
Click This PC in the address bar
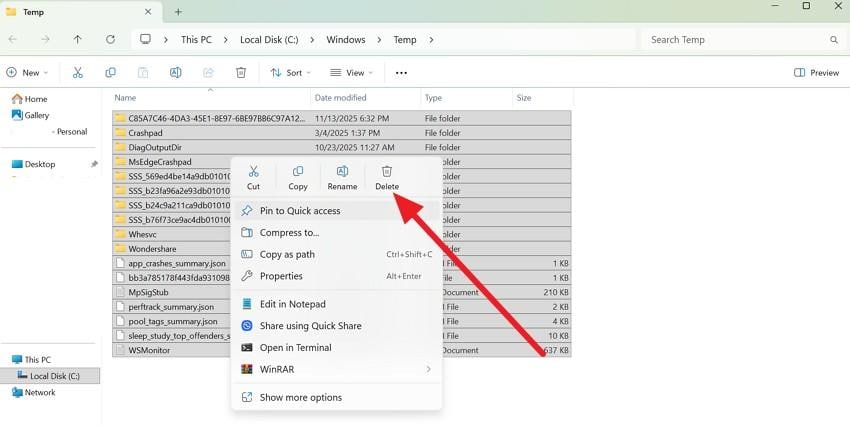point(196,40)
